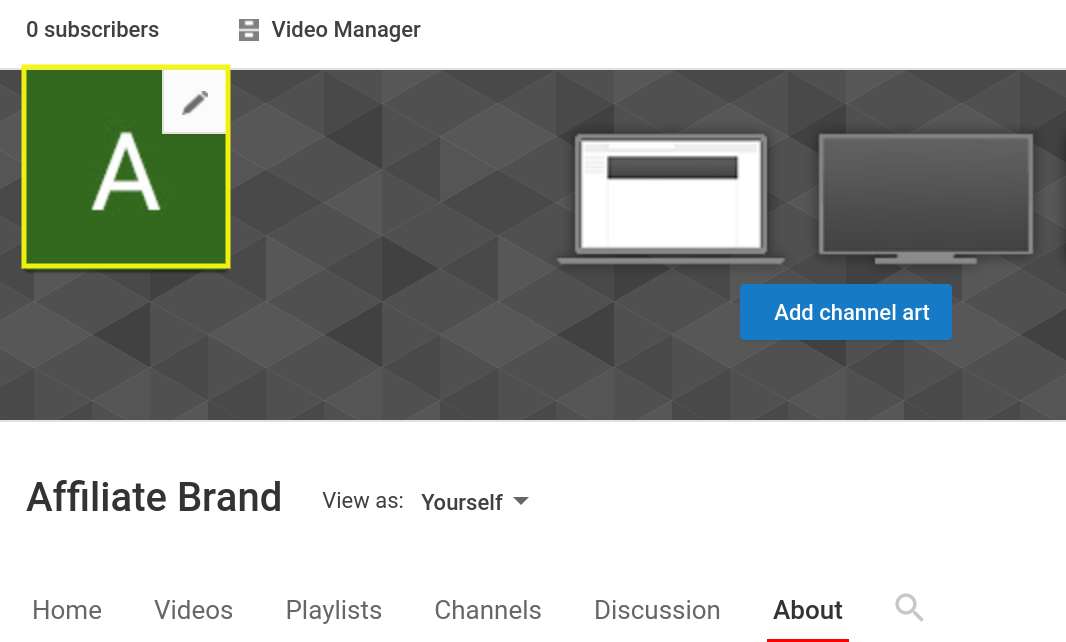This screenshot has width=1066, height=642.
Task: Select the Playlists tab
Action: (x=333, y=609)
